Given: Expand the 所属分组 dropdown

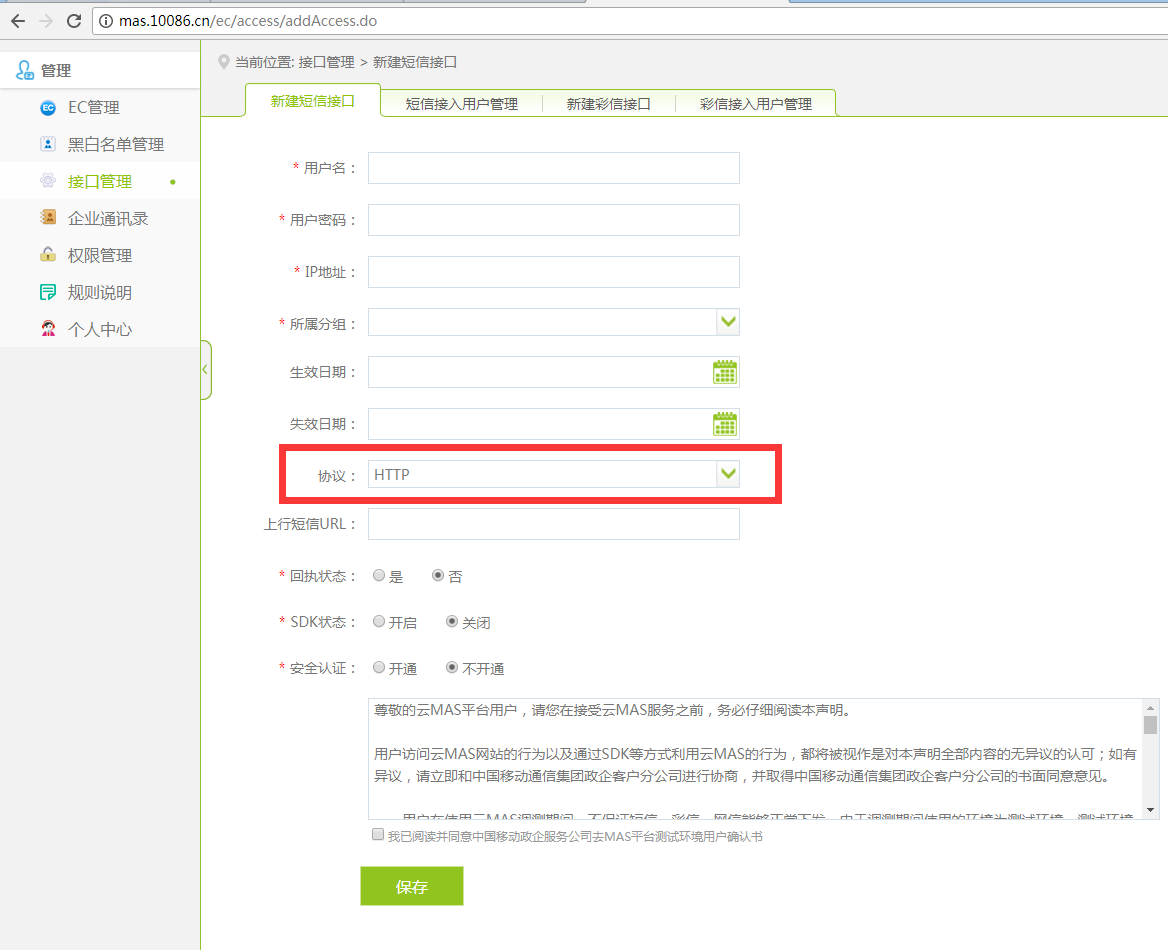Looking at the screenshot, I should tap(728, 322).
